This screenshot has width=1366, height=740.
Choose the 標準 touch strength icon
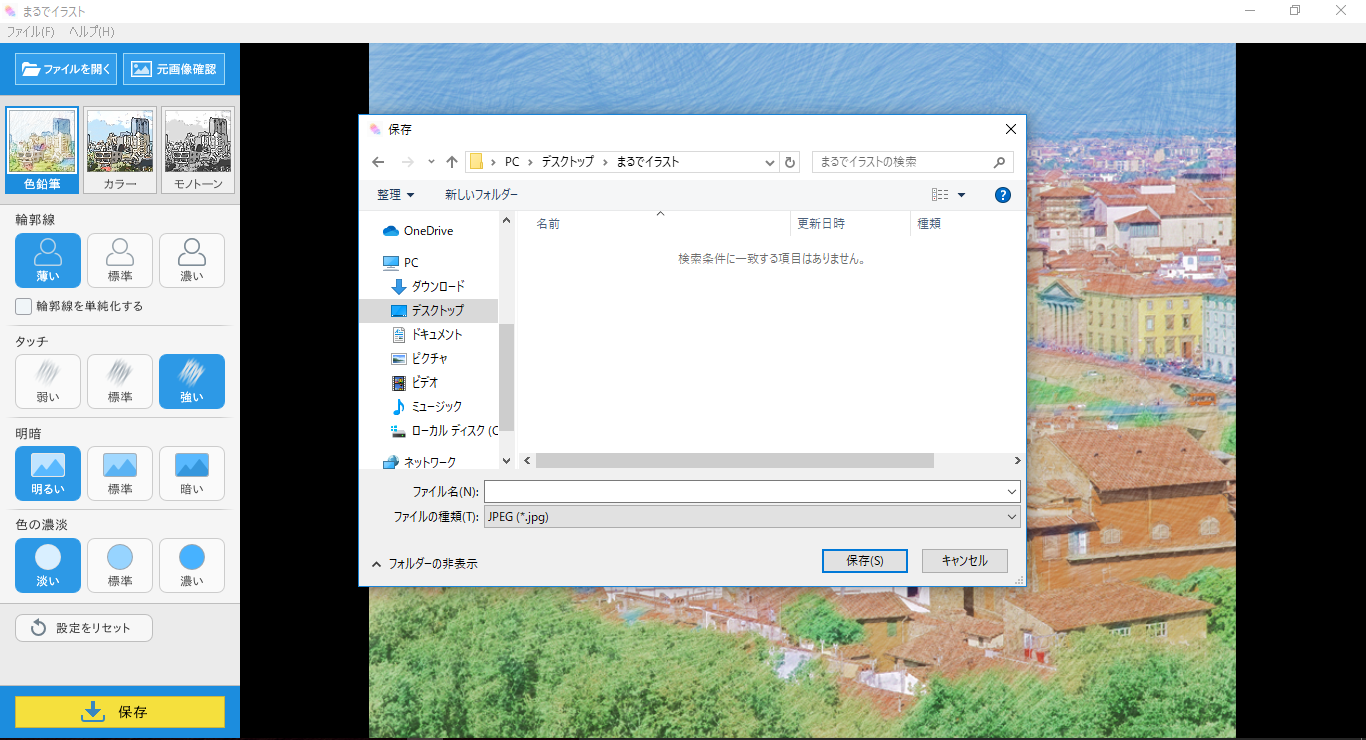click(119, 381)
